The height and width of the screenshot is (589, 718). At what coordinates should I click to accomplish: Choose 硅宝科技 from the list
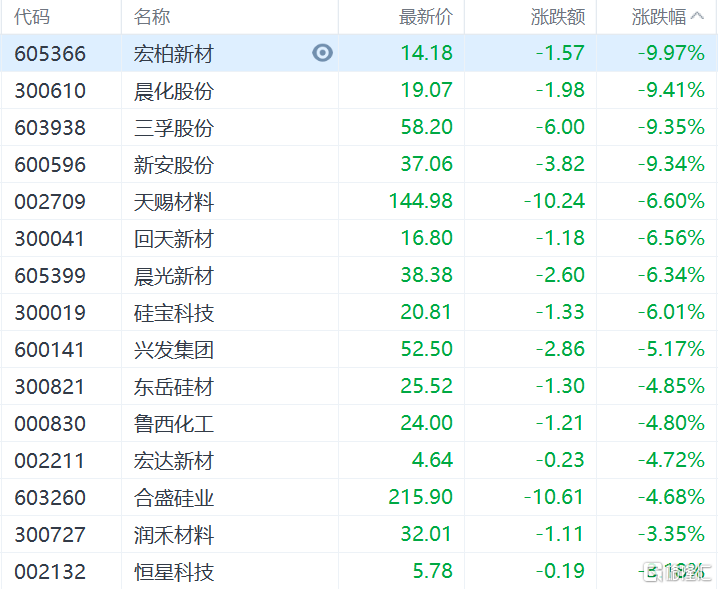(174, 313)
